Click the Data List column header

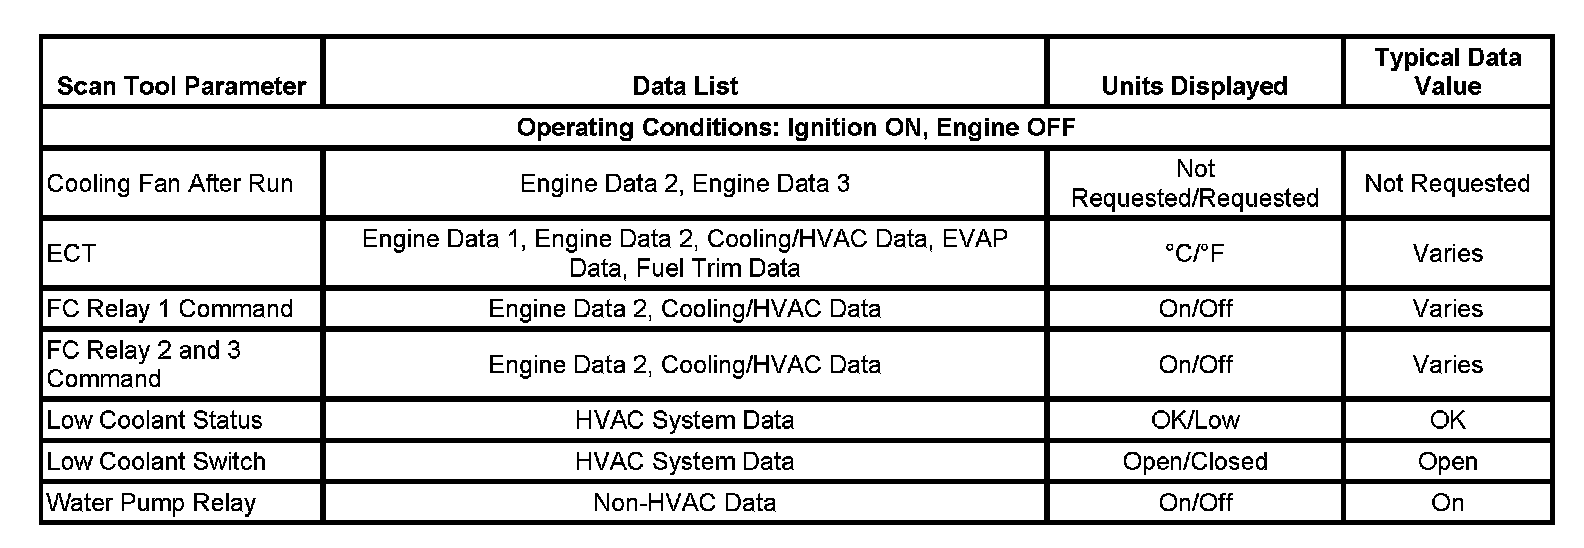click(x=685, y=86)
